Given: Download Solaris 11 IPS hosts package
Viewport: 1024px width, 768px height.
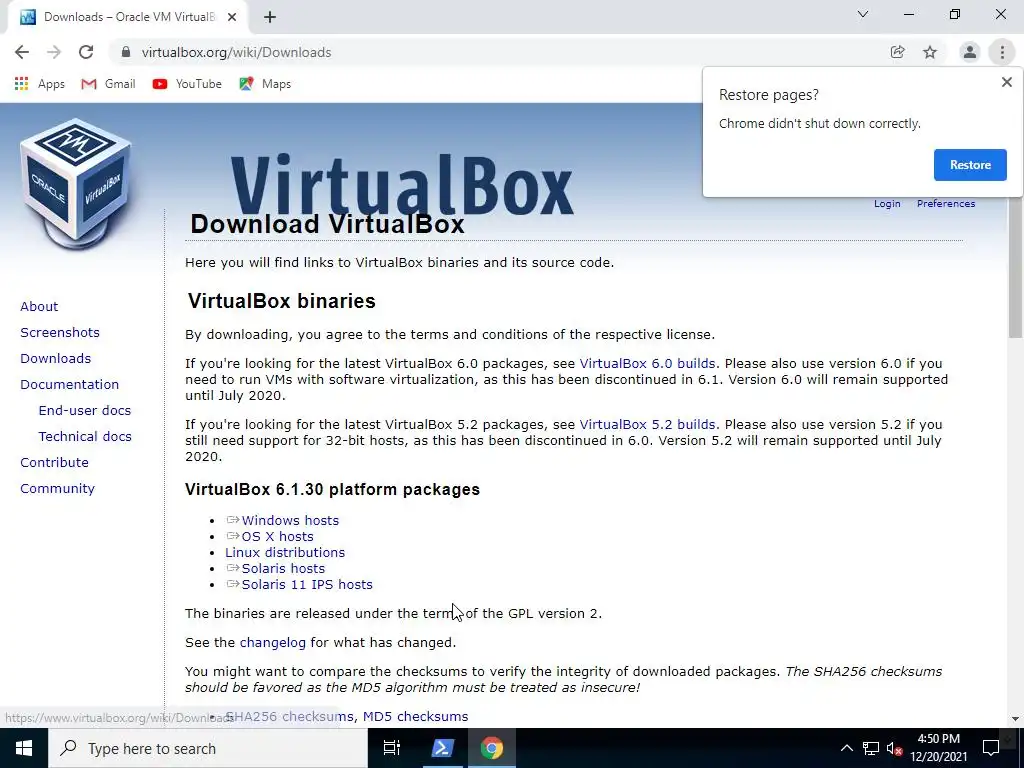Looking at the screenshot, I should (307, 584).
